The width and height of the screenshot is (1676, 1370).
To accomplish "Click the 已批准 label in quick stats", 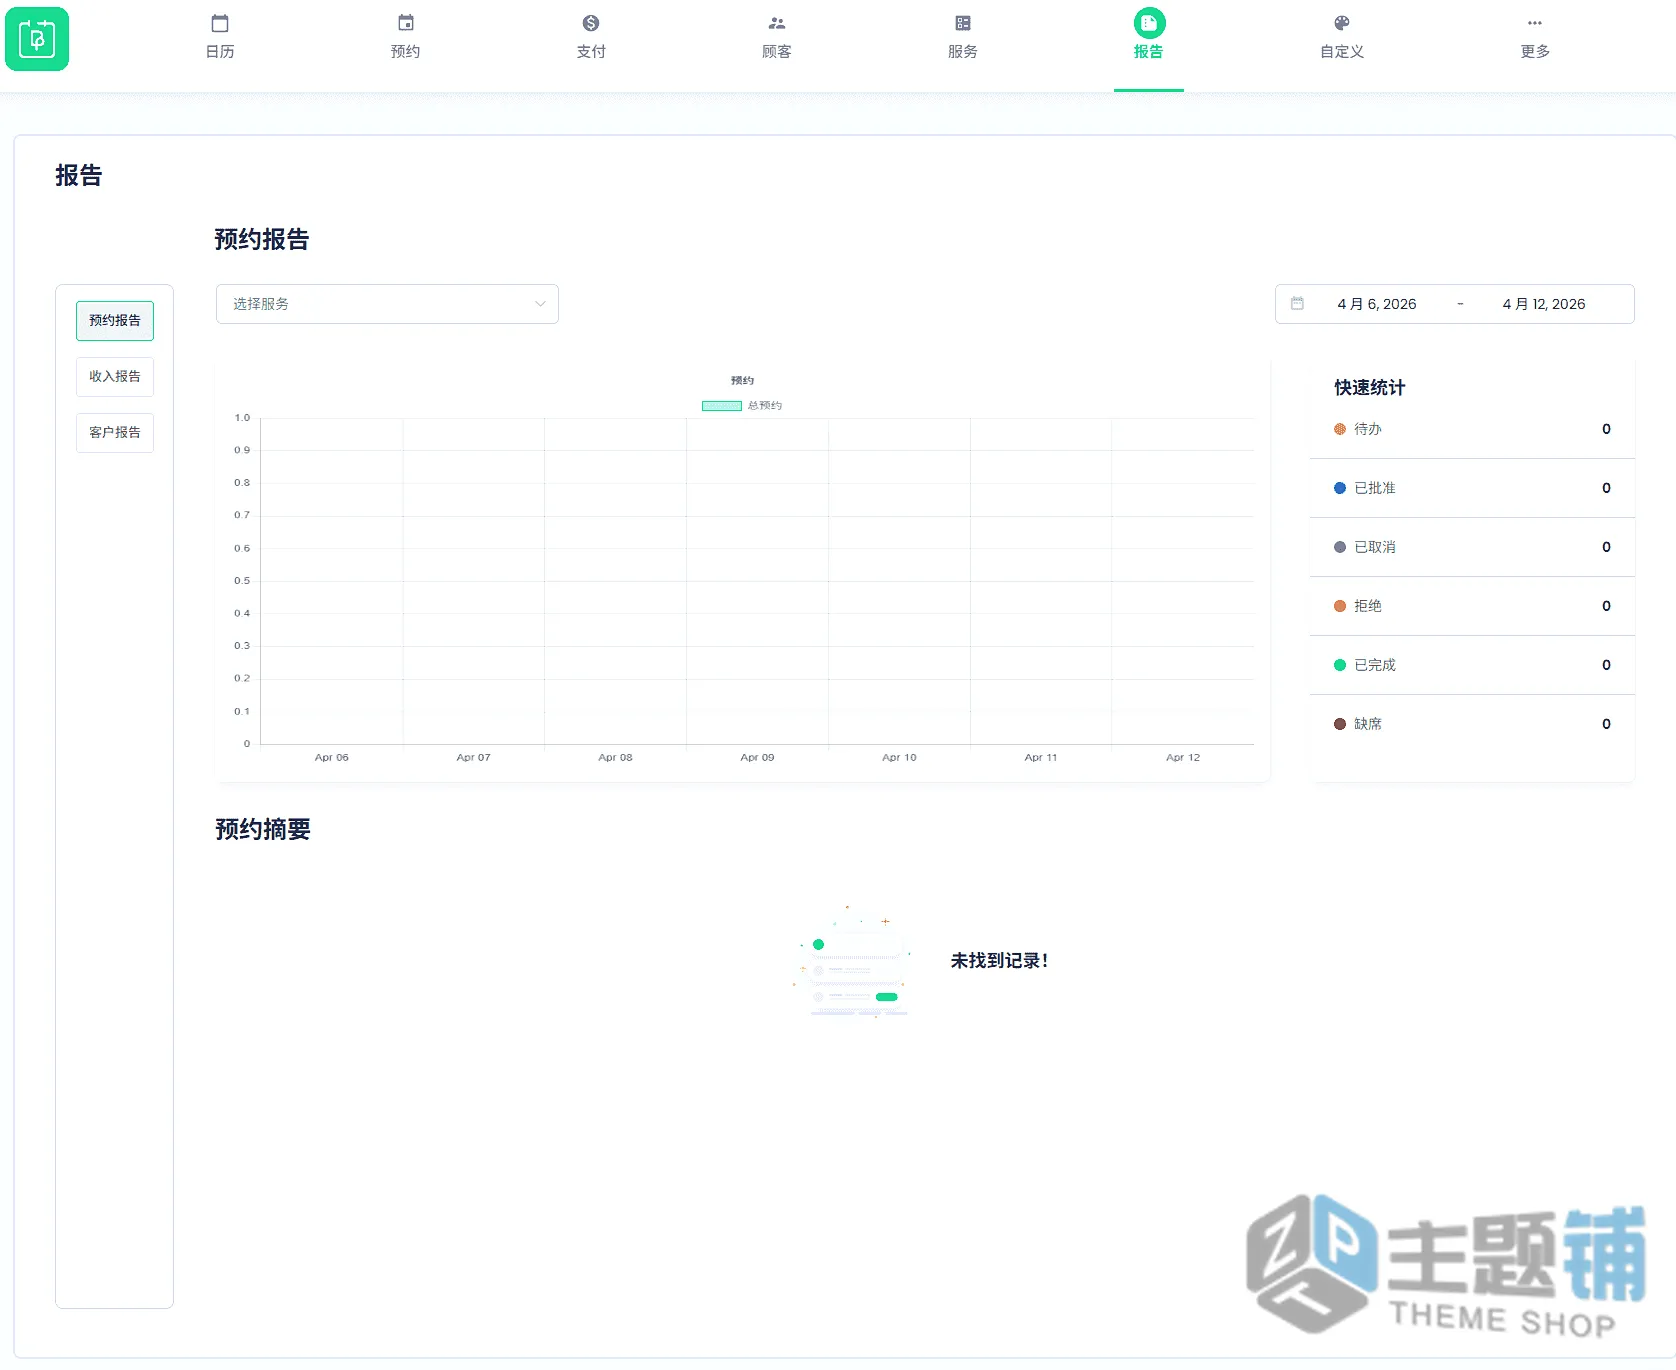I will 1375,488.
